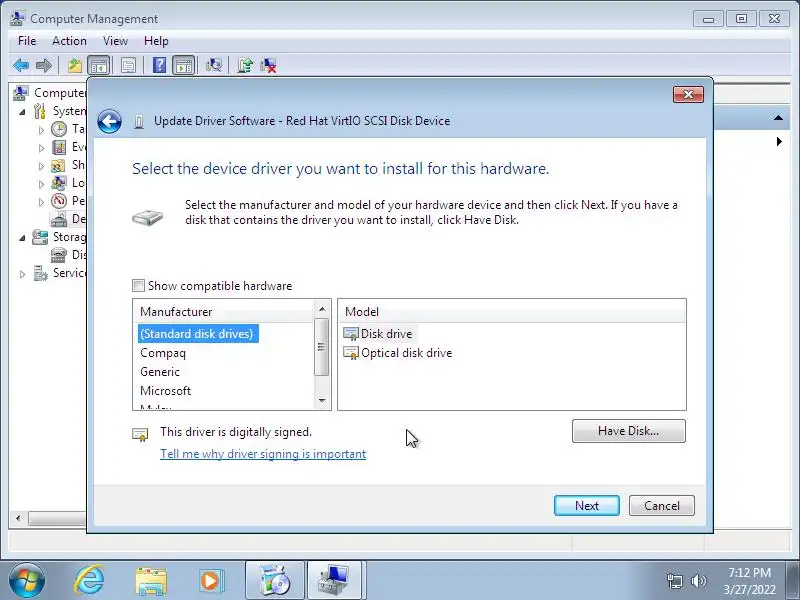Click console tree horizontal scroll left arrow
Screen dimensions: 800x600
18,518
